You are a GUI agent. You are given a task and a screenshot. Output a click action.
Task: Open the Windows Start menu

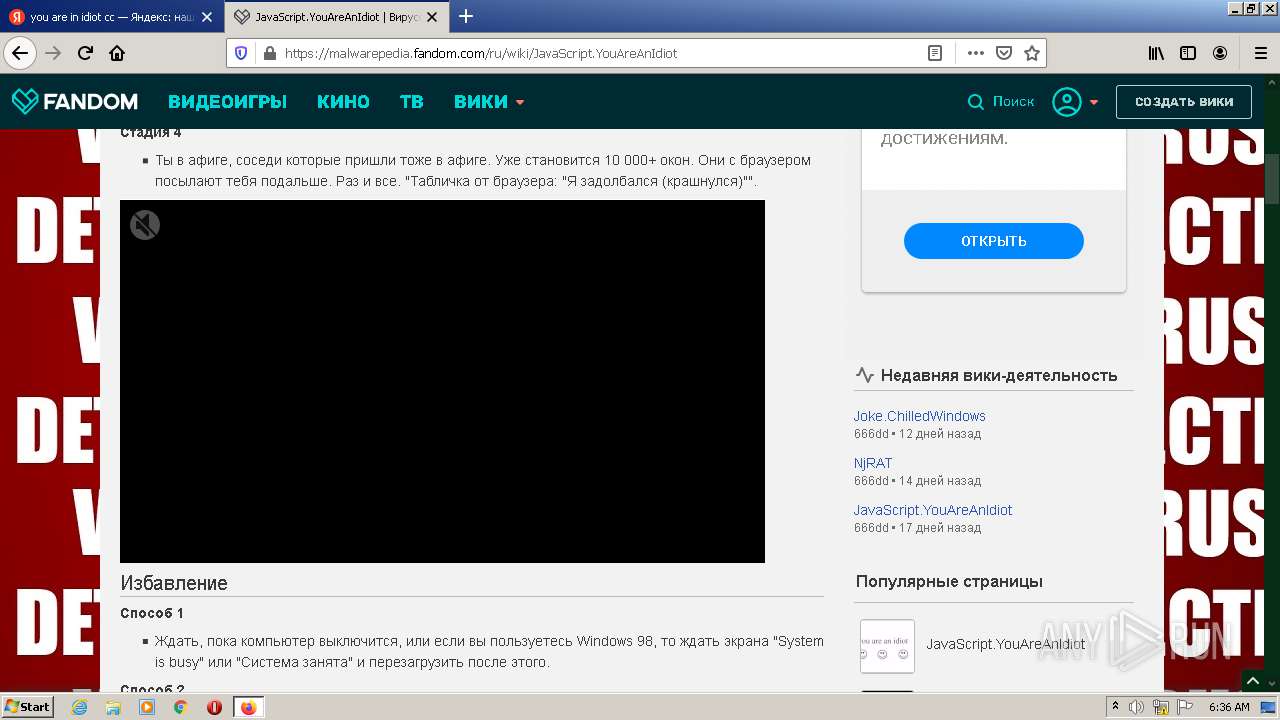(x=27, y=706)
